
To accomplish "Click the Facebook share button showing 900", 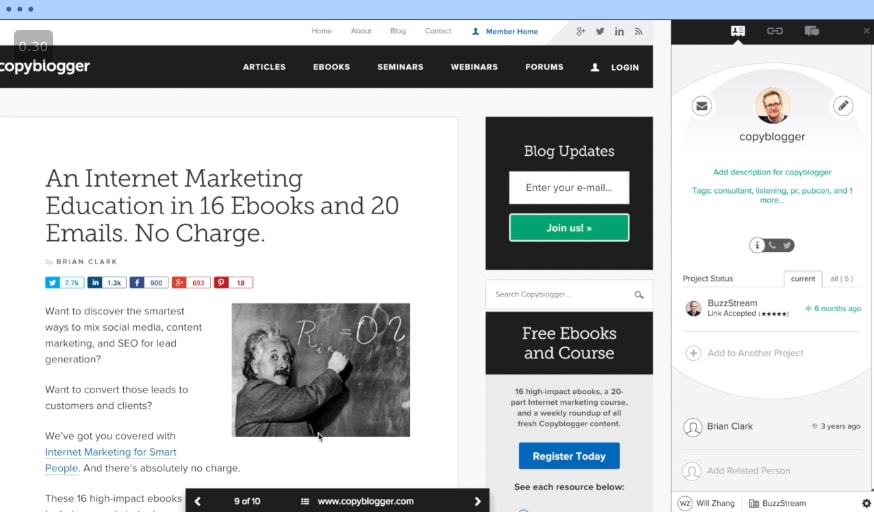I will pyautogui.click(x=149, y=283).
